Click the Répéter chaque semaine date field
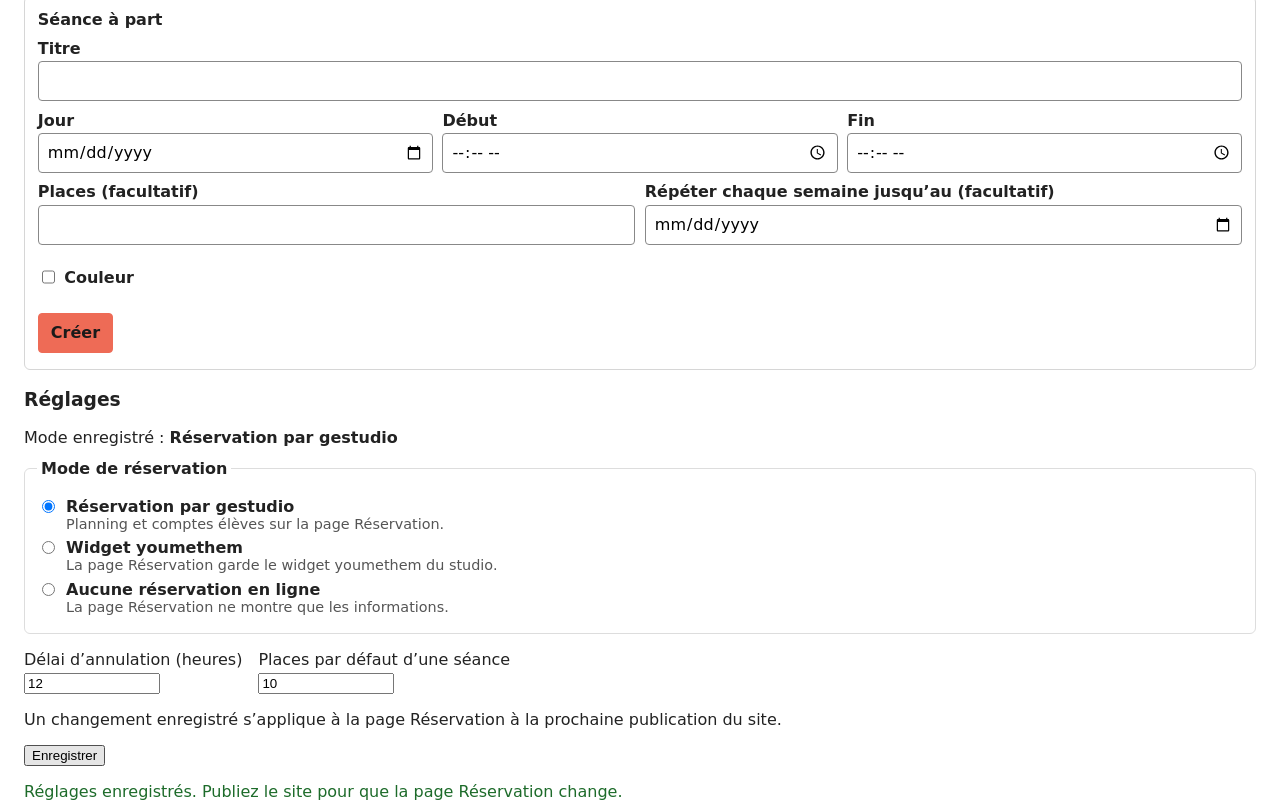This screenshot has height=800, width=1280. [x=943, y=225]
